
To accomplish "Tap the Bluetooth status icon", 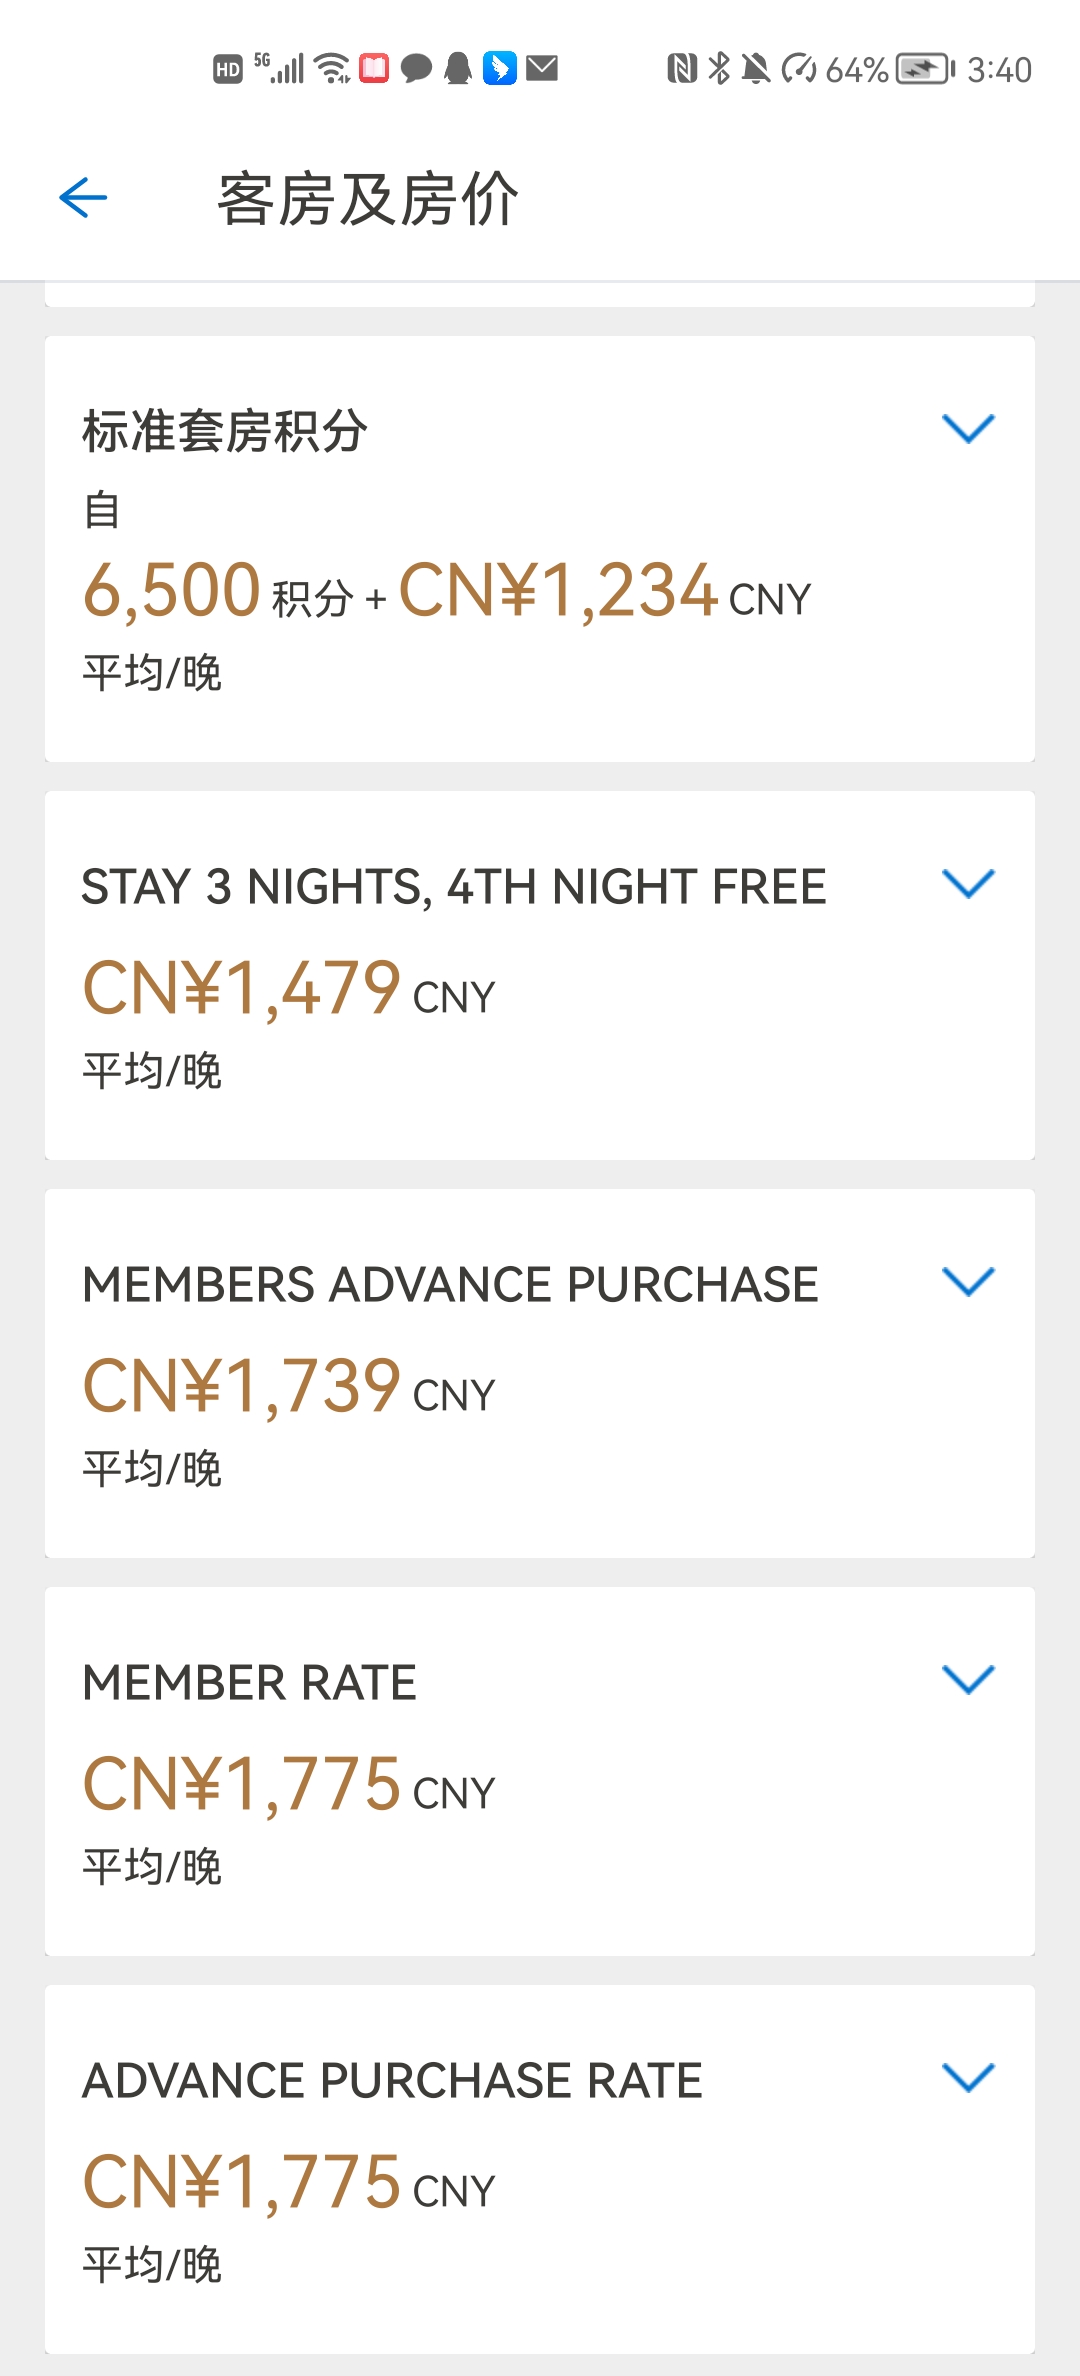I will [x=718, y=68].
